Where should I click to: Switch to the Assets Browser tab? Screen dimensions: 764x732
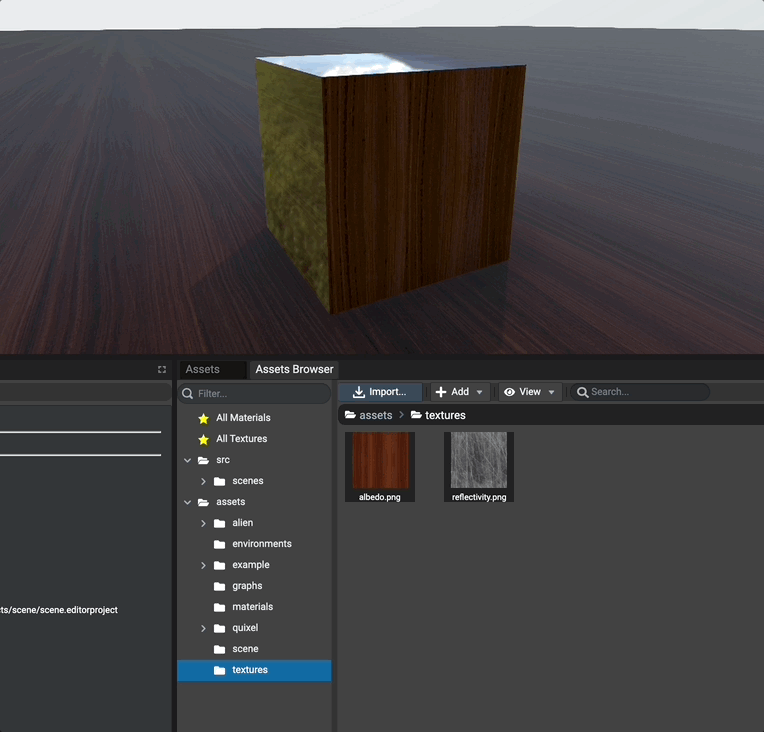pos(294,369)
